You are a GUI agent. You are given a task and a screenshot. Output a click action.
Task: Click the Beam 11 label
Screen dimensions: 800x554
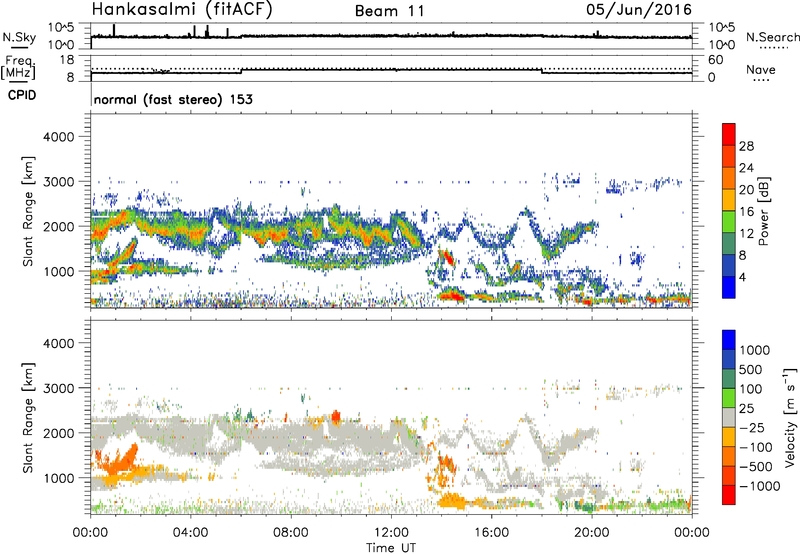click(390, 11)
